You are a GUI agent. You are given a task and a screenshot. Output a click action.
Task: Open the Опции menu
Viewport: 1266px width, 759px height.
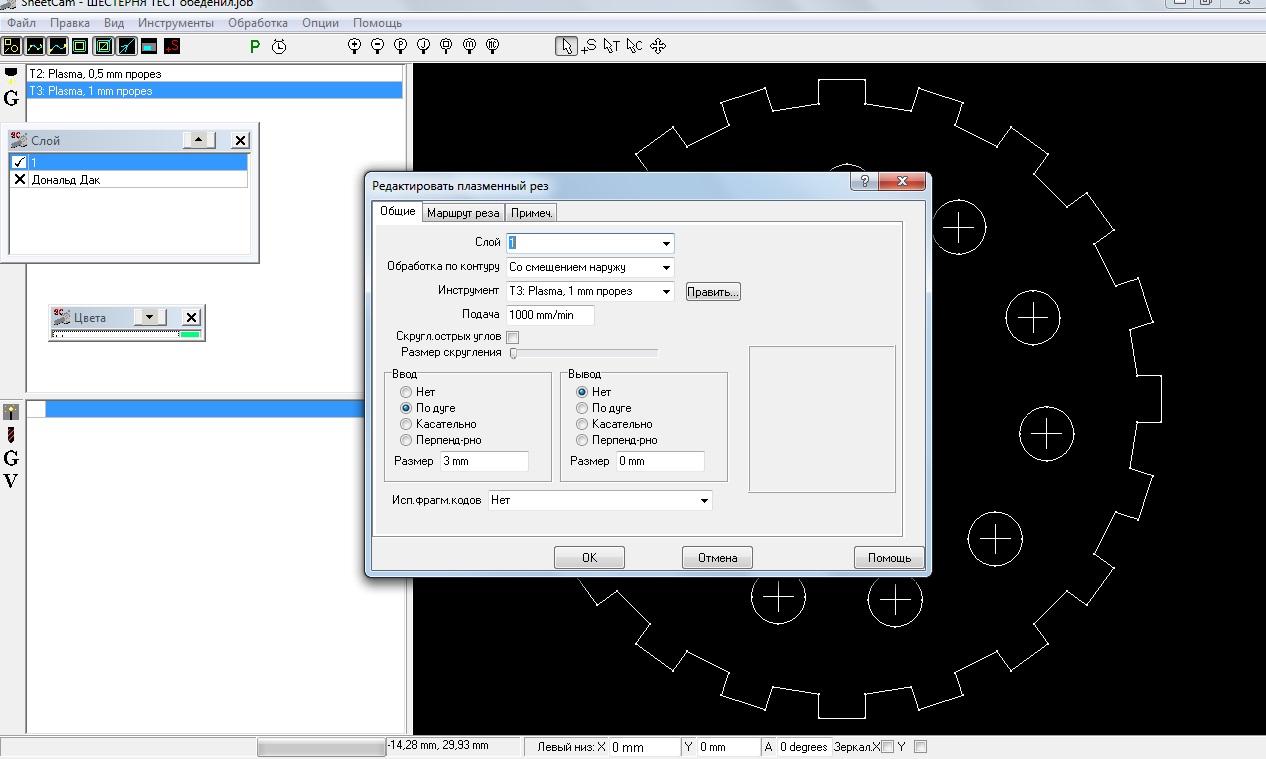click(319, 22)
